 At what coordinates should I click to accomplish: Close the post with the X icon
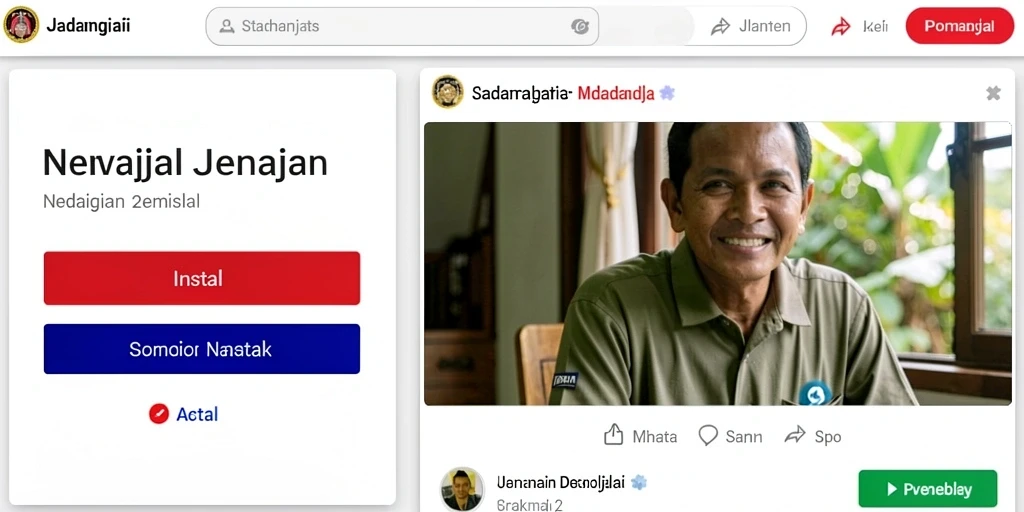point(993,93)
